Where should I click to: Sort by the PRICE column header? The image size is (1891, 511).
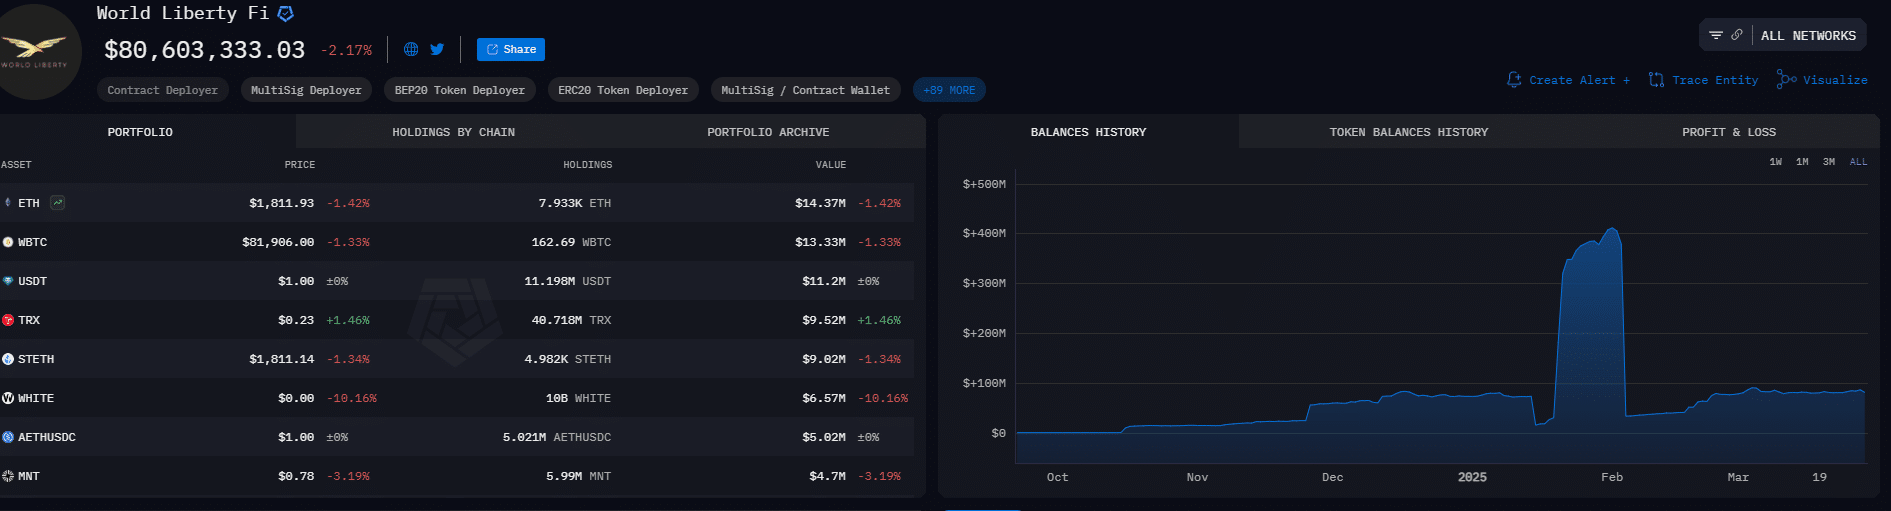coord(300,165)
